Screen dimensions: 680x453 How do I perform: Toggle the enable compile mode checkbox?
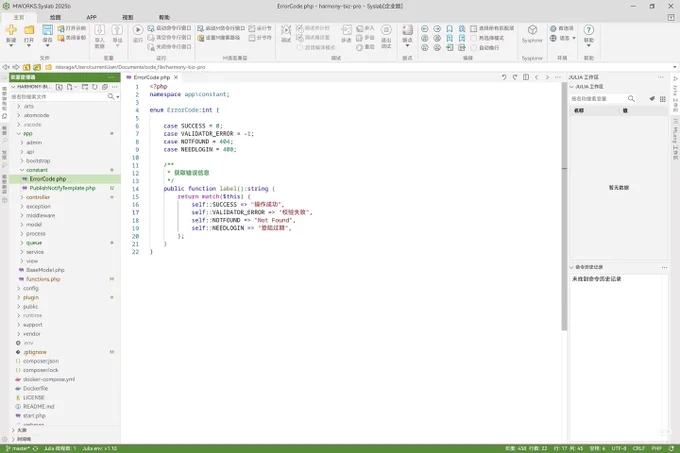pos(300,47)
